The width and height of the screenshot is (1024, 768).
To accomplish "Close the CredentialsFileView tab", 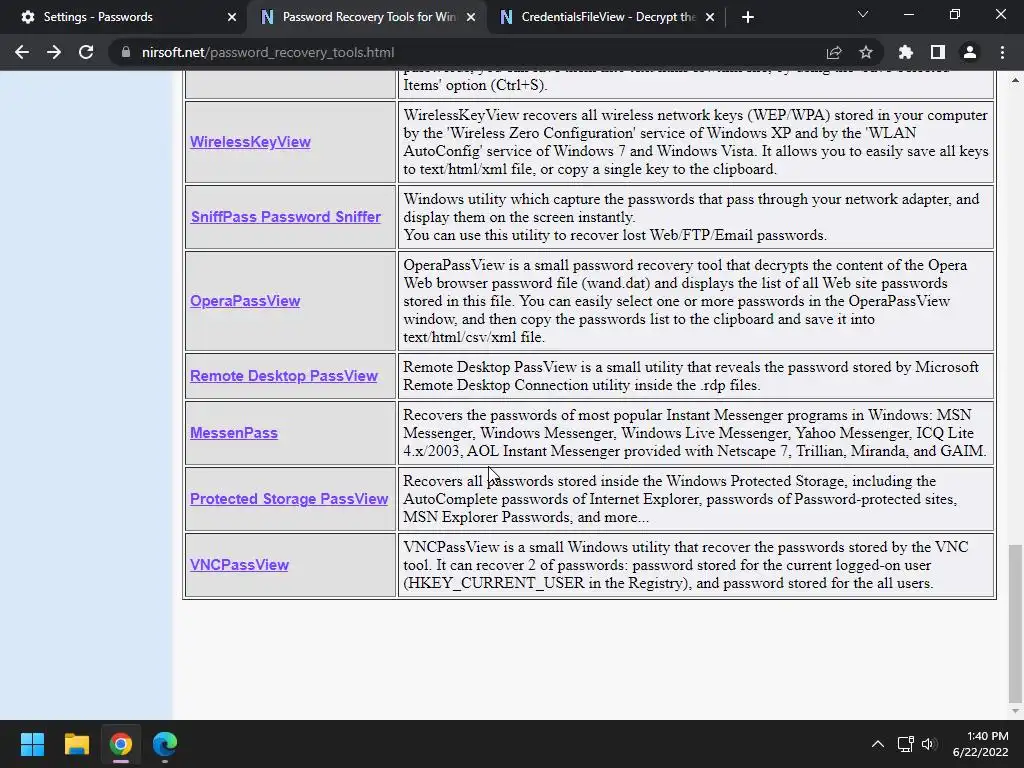I will 710,17.
